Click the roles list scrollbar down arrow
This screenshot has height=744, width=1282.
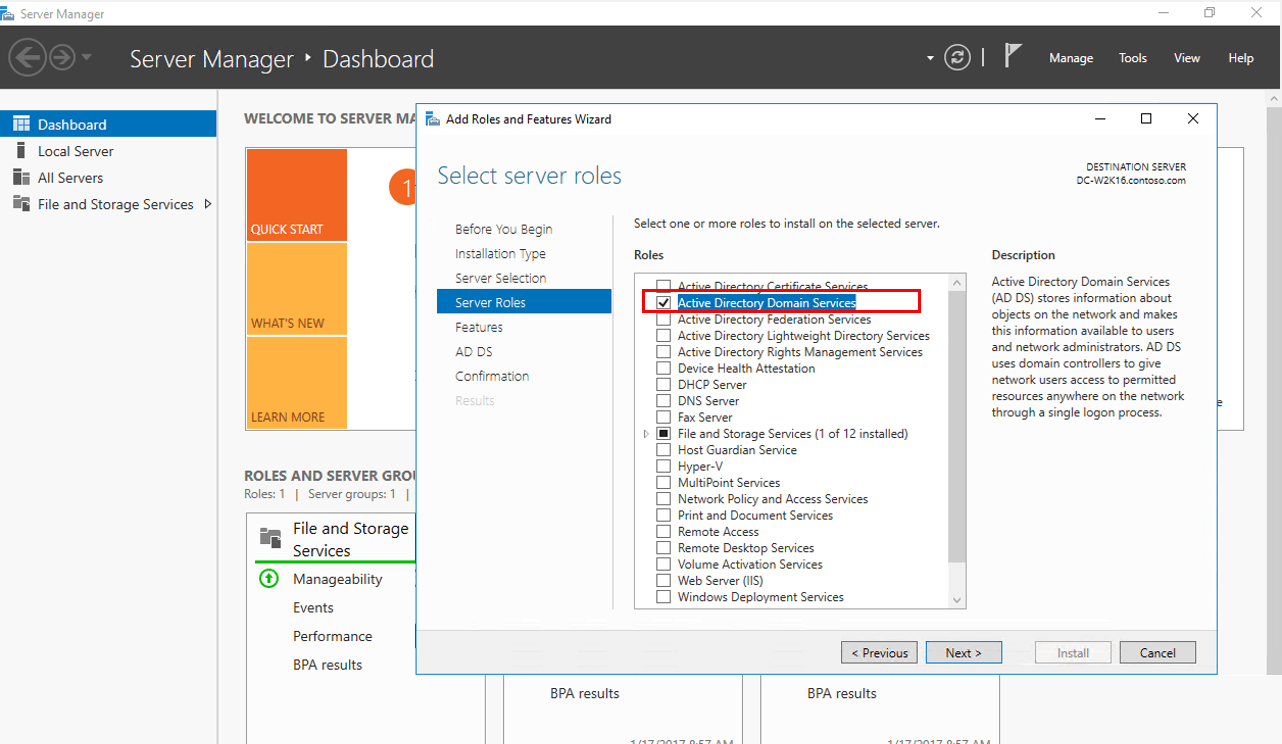pos(956,599)
